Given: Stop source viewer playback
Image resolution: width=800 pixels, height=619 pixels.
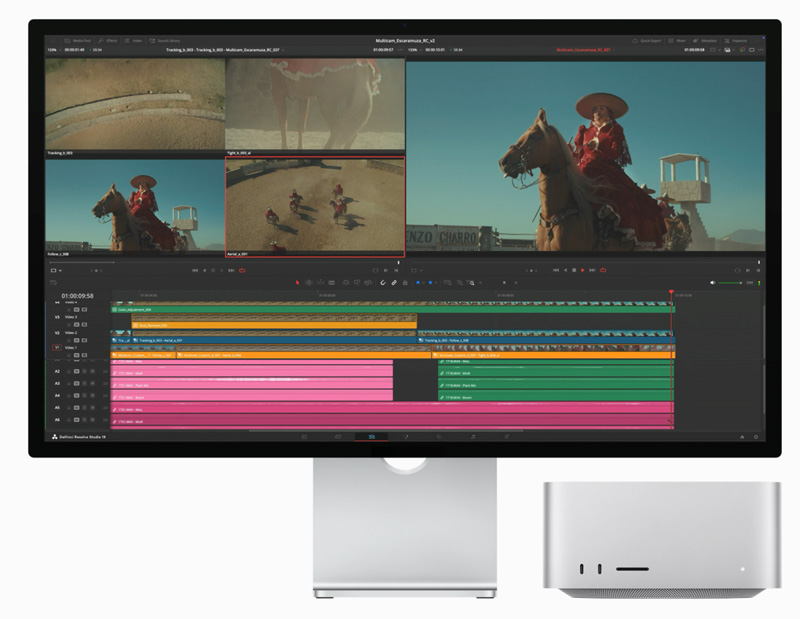Looking at the screenshot, I should click(213, 270).
